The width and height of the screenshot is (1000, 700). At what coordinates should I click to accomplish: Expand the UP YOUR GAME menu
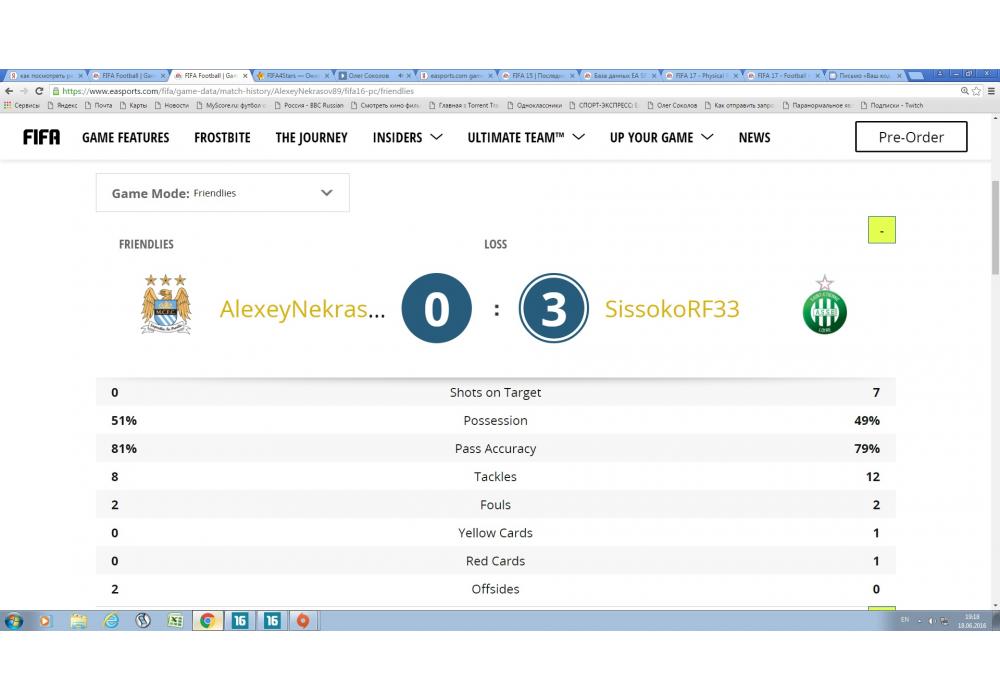click(x=661, y=137)
